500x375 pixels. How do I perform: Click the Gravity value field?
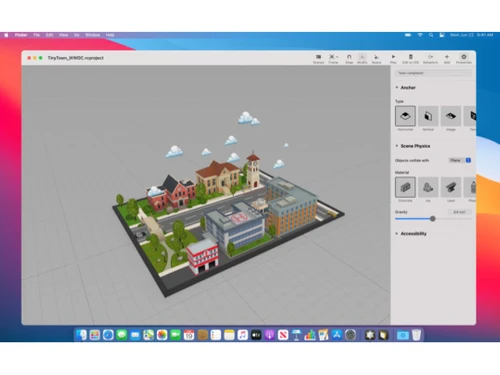(x=460, y=212)
